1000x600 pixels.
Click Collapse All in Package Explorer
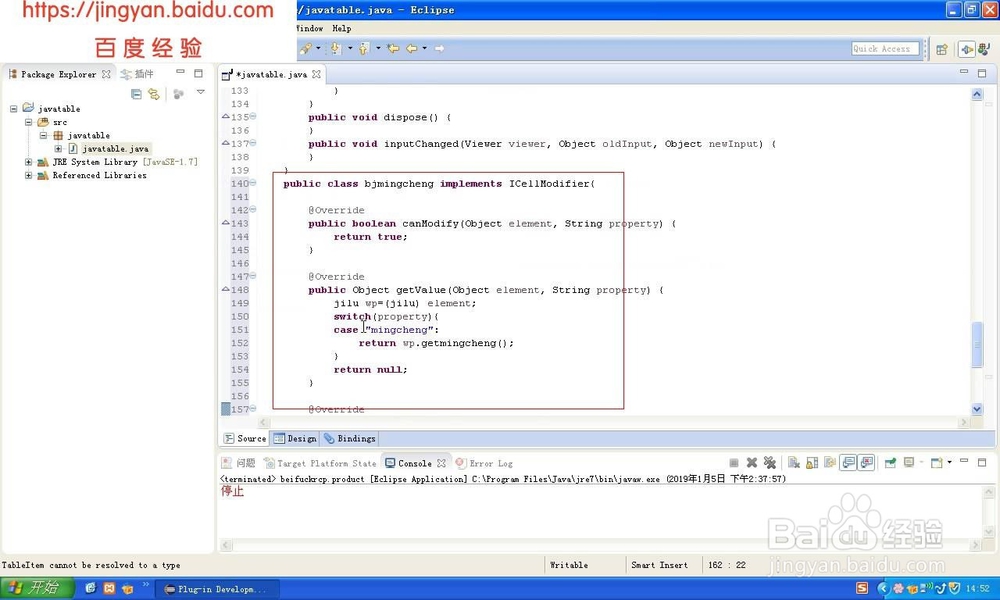[136, 94]
